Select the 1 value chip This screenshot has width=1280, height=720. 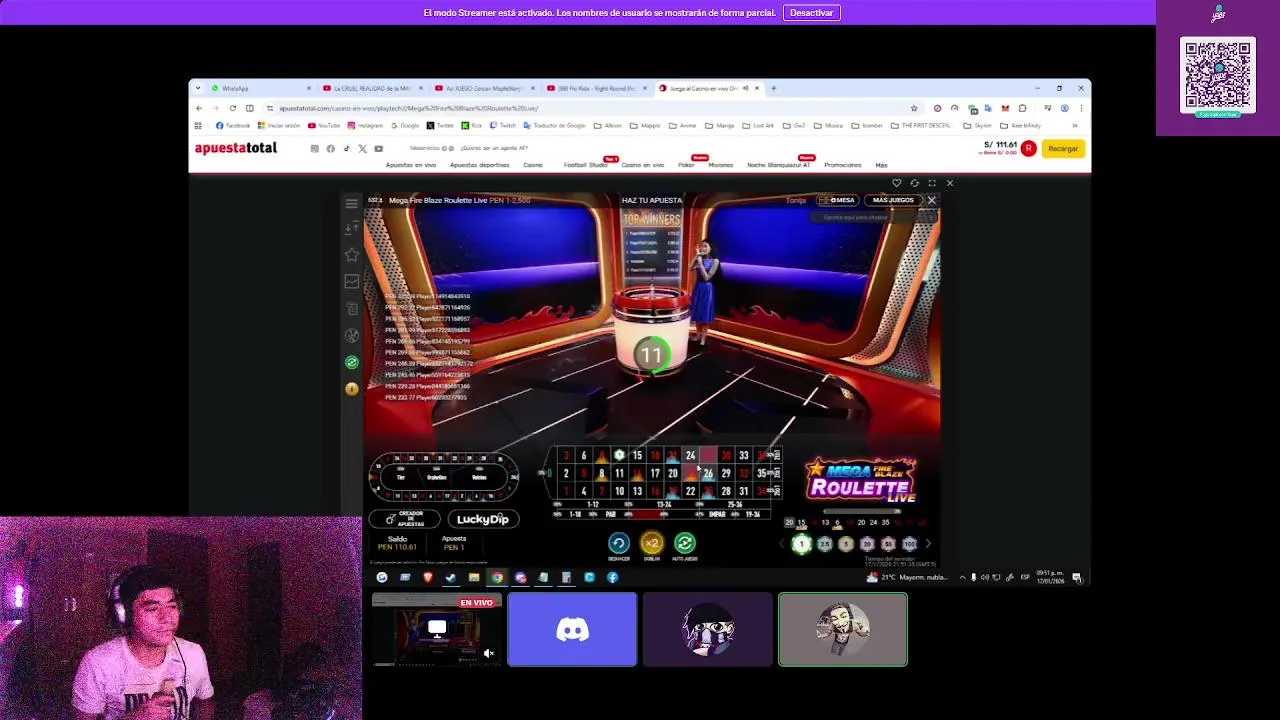[x=801, y=544]
